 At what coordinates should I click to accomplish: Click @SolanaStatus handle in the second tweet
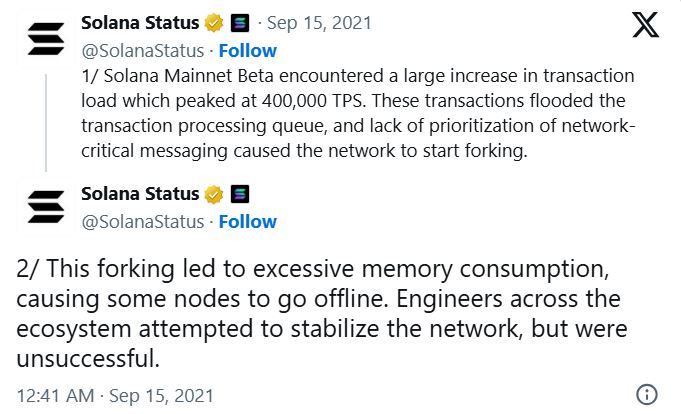pos(143,222)
